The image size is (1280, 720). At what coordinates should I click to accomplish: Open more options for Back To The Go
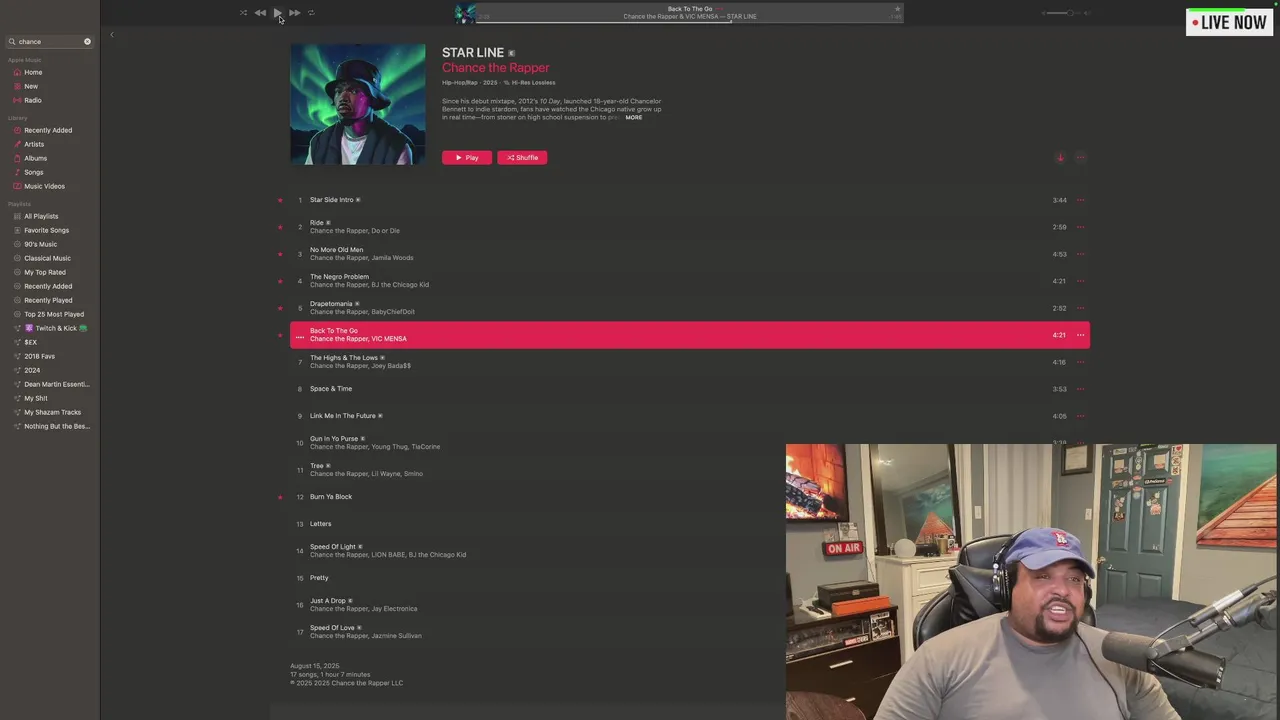tap(1080, 335)
